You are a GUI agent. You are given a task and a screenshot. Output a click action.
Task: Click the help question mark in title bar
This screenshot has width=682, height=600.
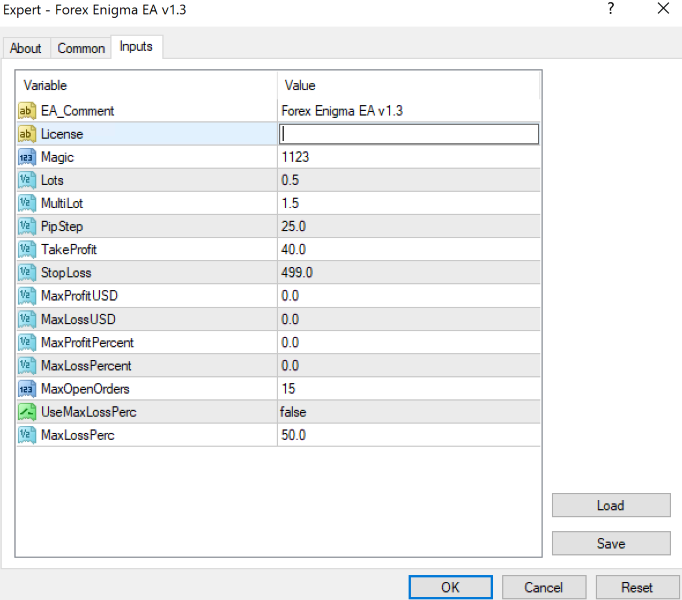[x=611, y=9]
